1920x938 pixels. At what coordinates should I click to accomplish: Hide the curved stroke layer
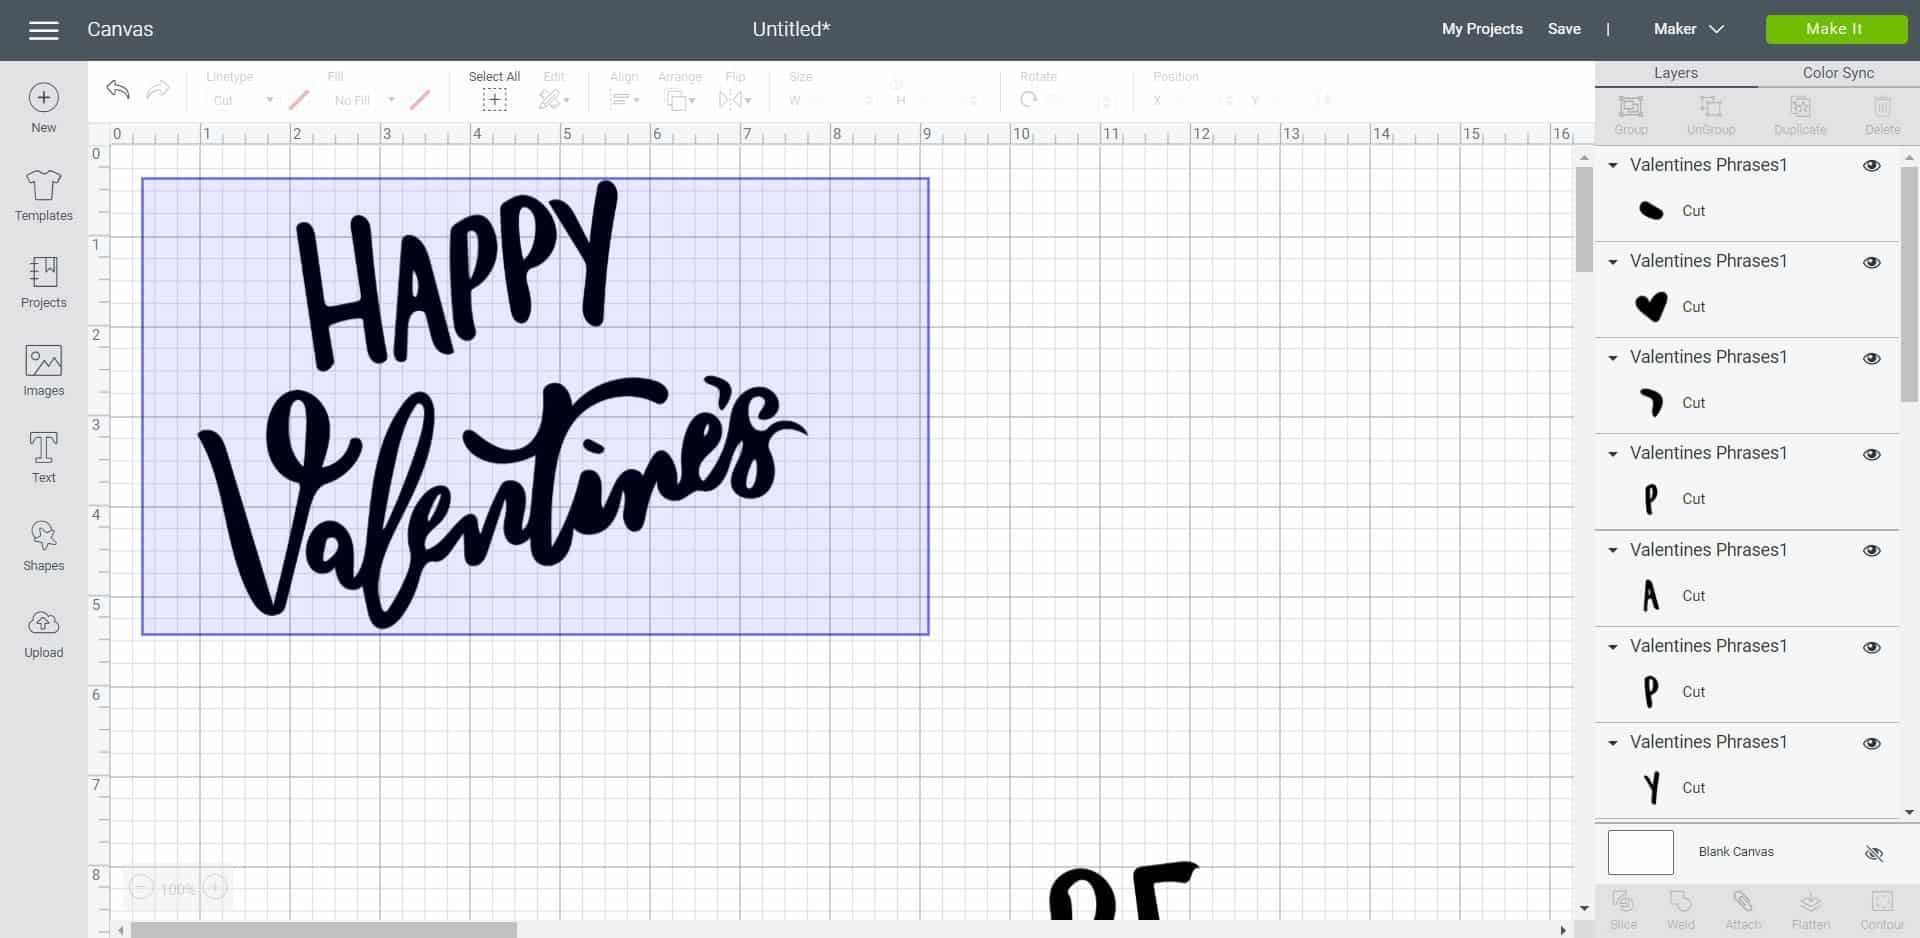click(1872, 358)
